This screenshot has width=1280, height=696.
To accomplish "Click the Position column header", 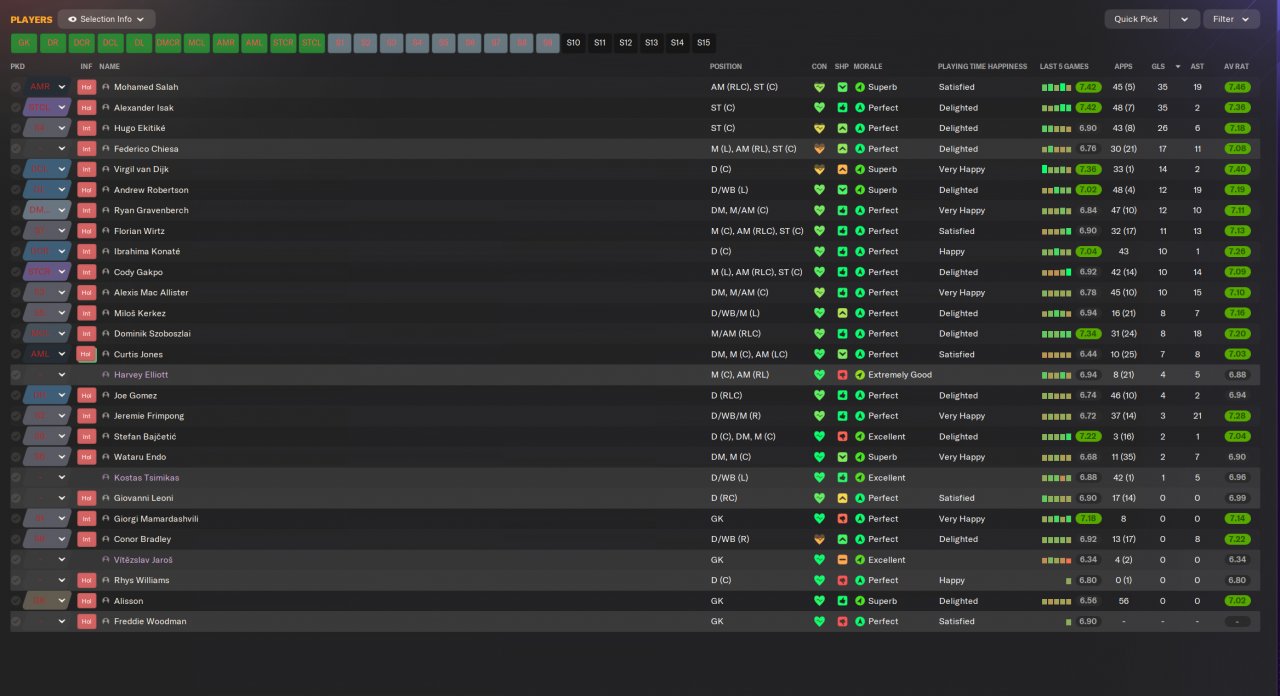I will (x=726, y=67).
